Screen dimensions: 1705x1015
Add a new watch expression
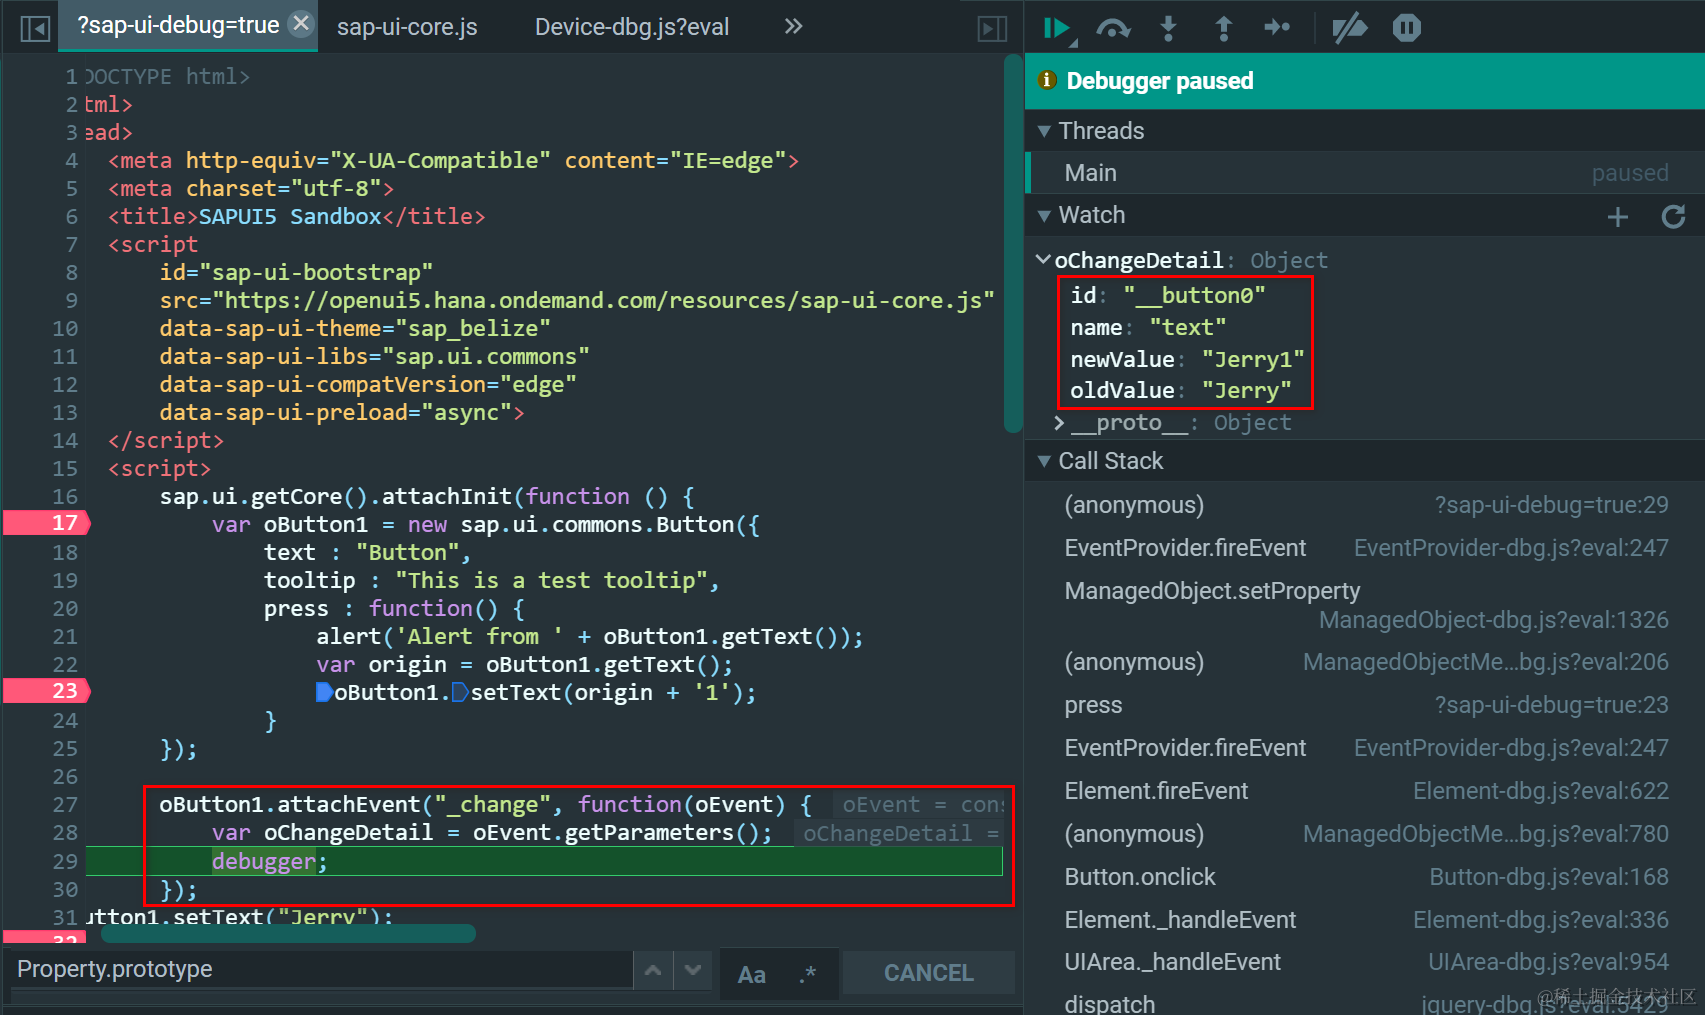point(1618,216)
